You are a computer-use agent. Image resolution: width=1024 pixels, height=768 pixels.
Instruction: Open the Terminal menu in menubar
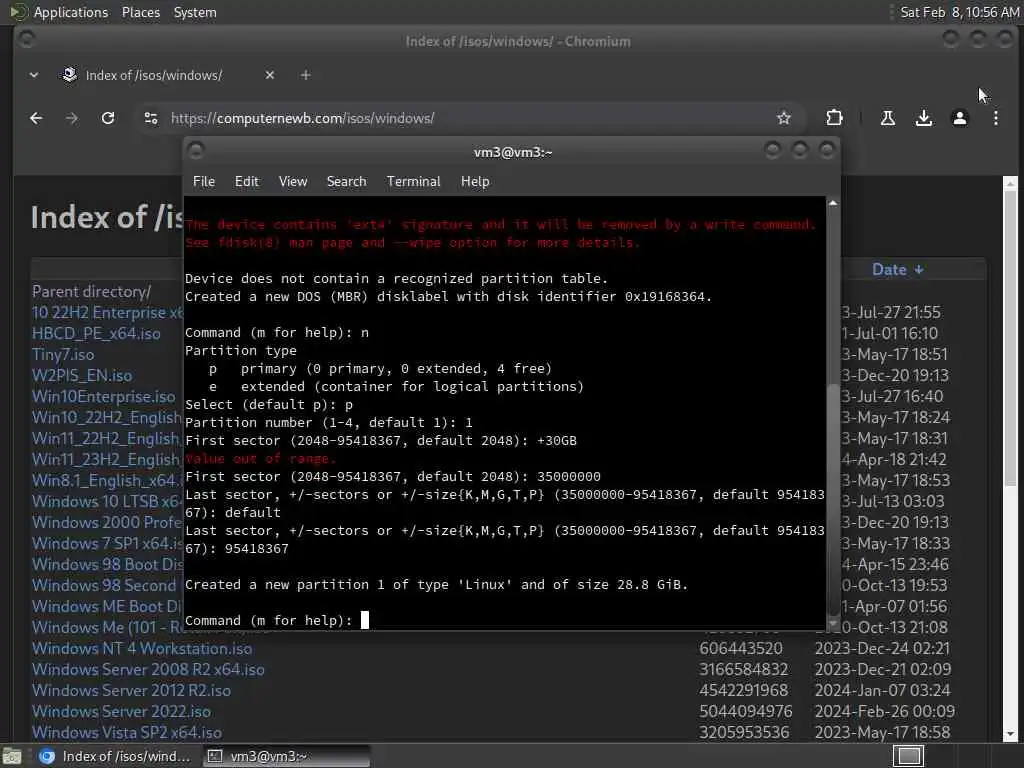coord(413,182)
